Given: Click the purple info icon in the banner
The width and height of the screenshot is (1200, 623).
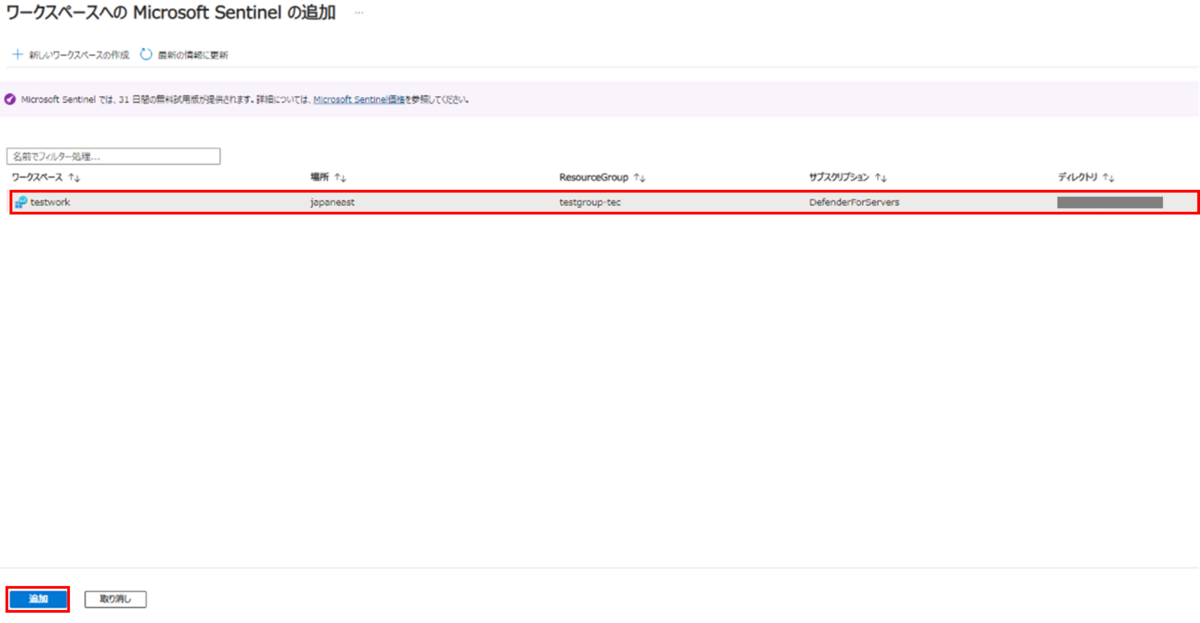Looking at the screenshot, I should 10,100.
